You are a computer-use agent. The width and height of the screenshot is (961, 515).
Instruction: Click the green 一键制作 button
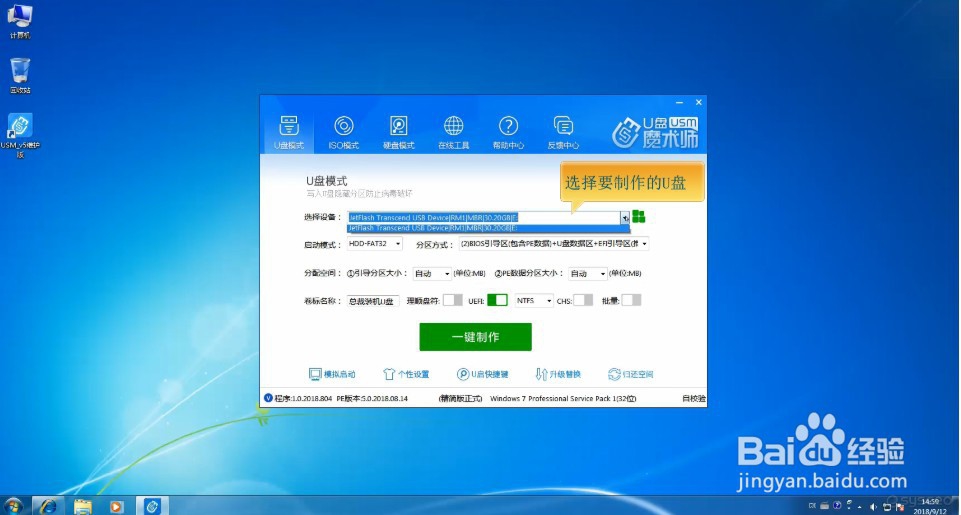(x=476, y=337)
